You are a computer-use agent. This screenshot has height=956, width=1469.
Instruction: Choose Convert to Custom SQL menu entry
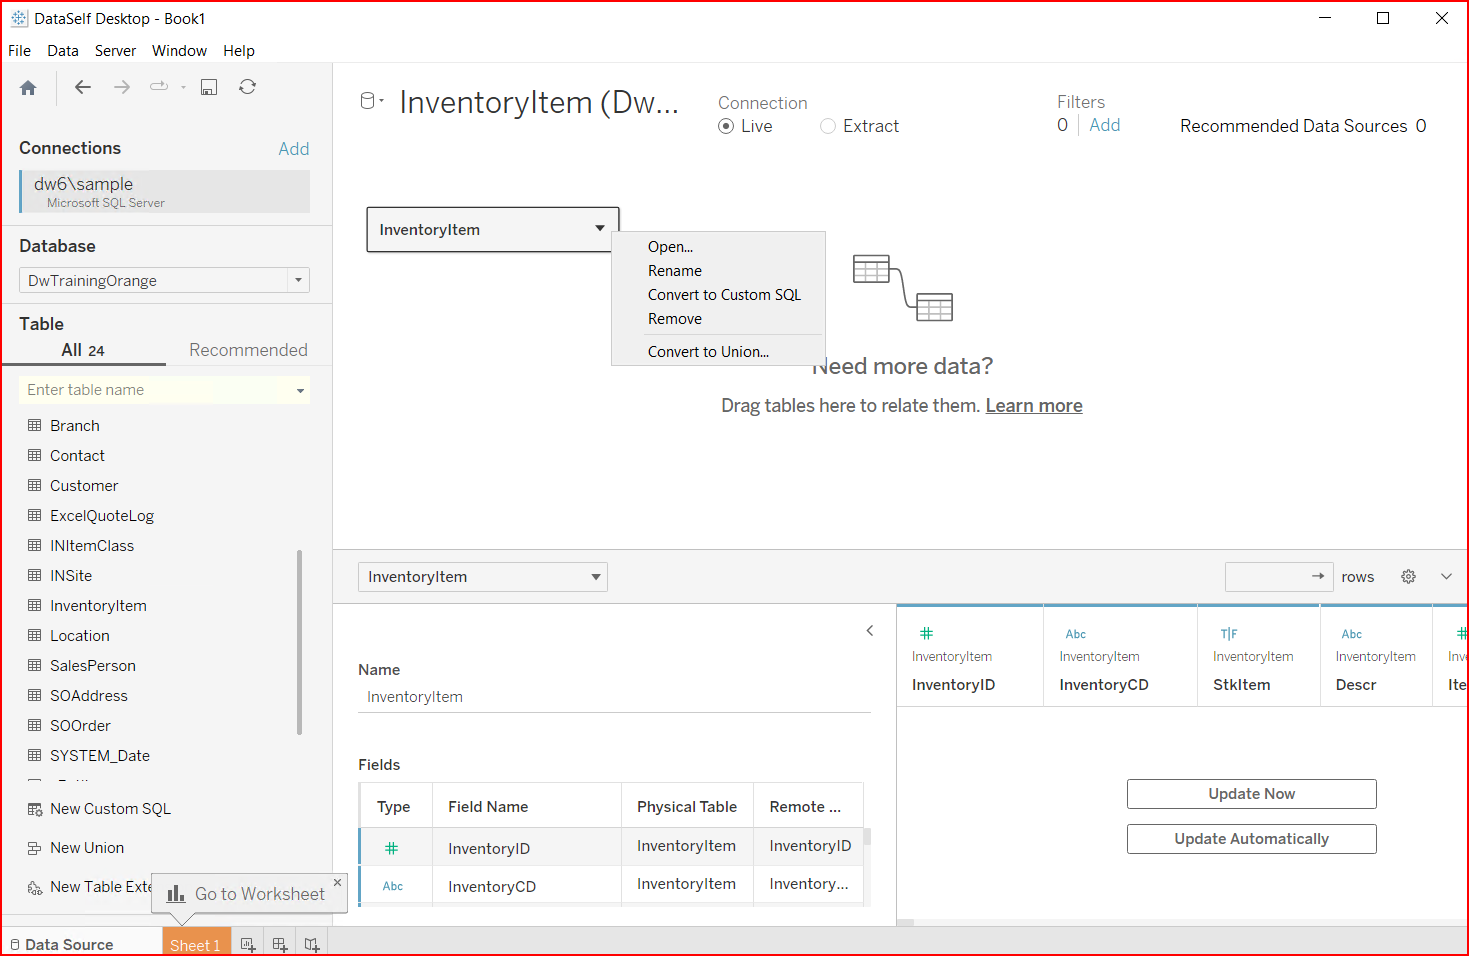point(724,295)
